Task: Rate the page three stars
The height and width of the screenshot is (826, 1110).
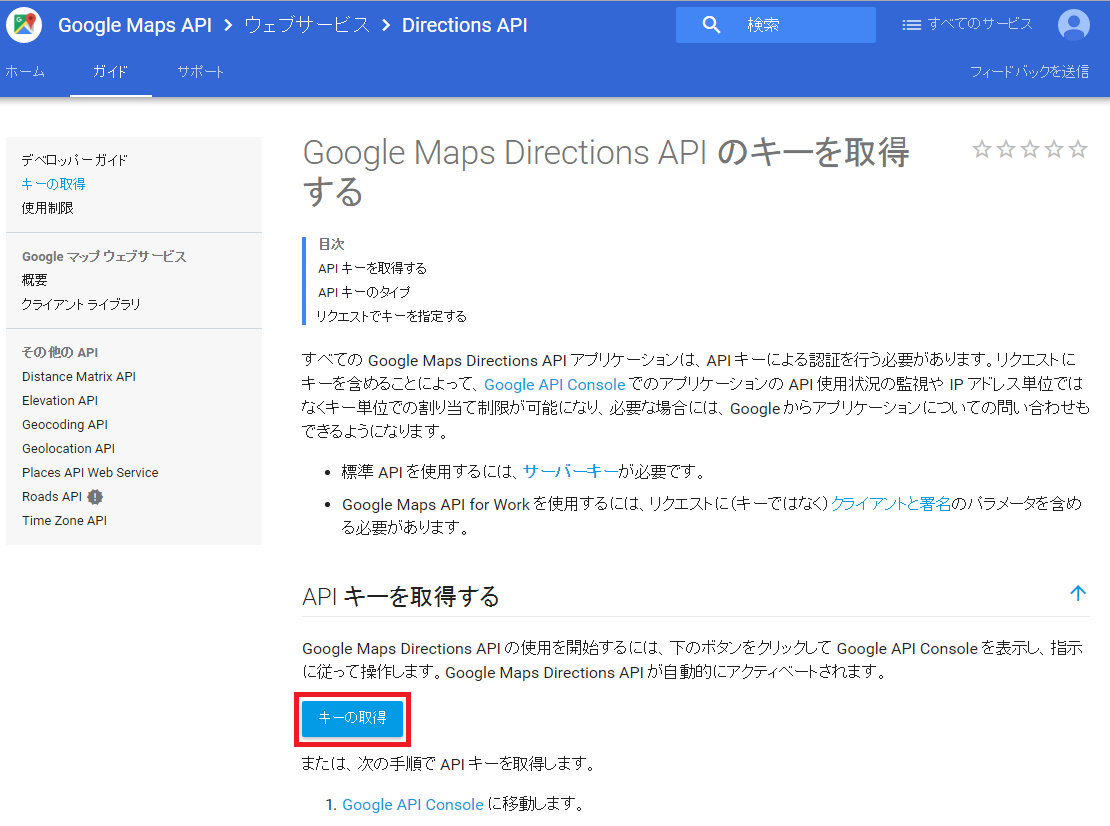Action: [1030, 149]
